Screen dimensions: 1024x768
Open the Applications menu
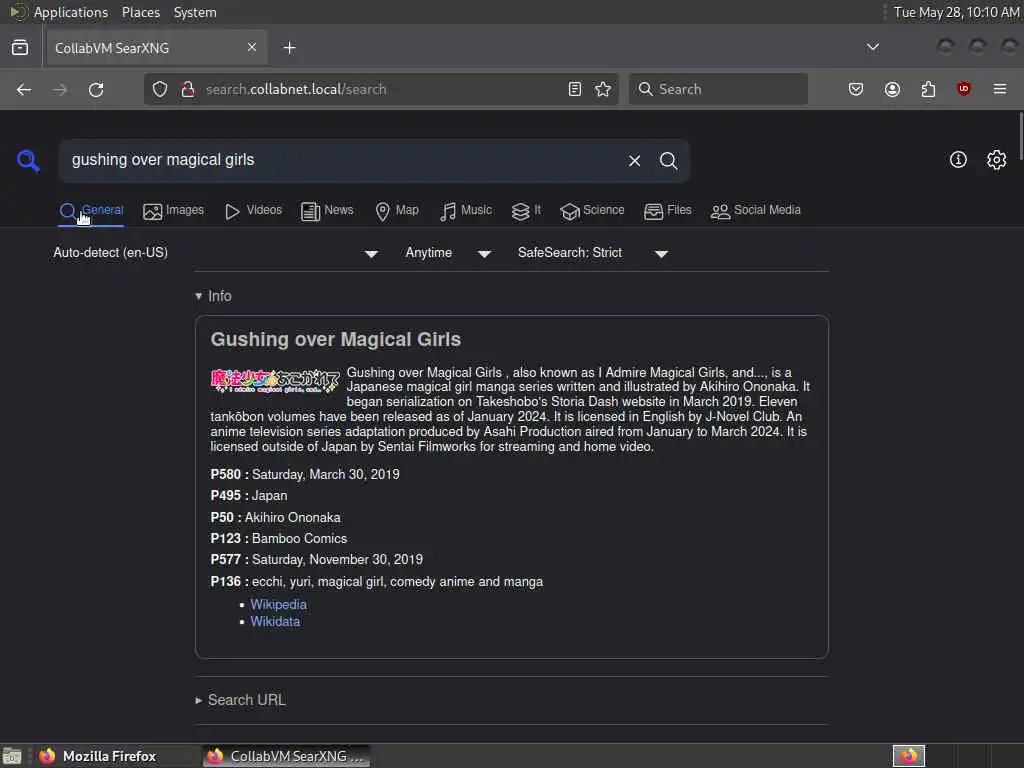pyautogui.click(x=70, y=12)
